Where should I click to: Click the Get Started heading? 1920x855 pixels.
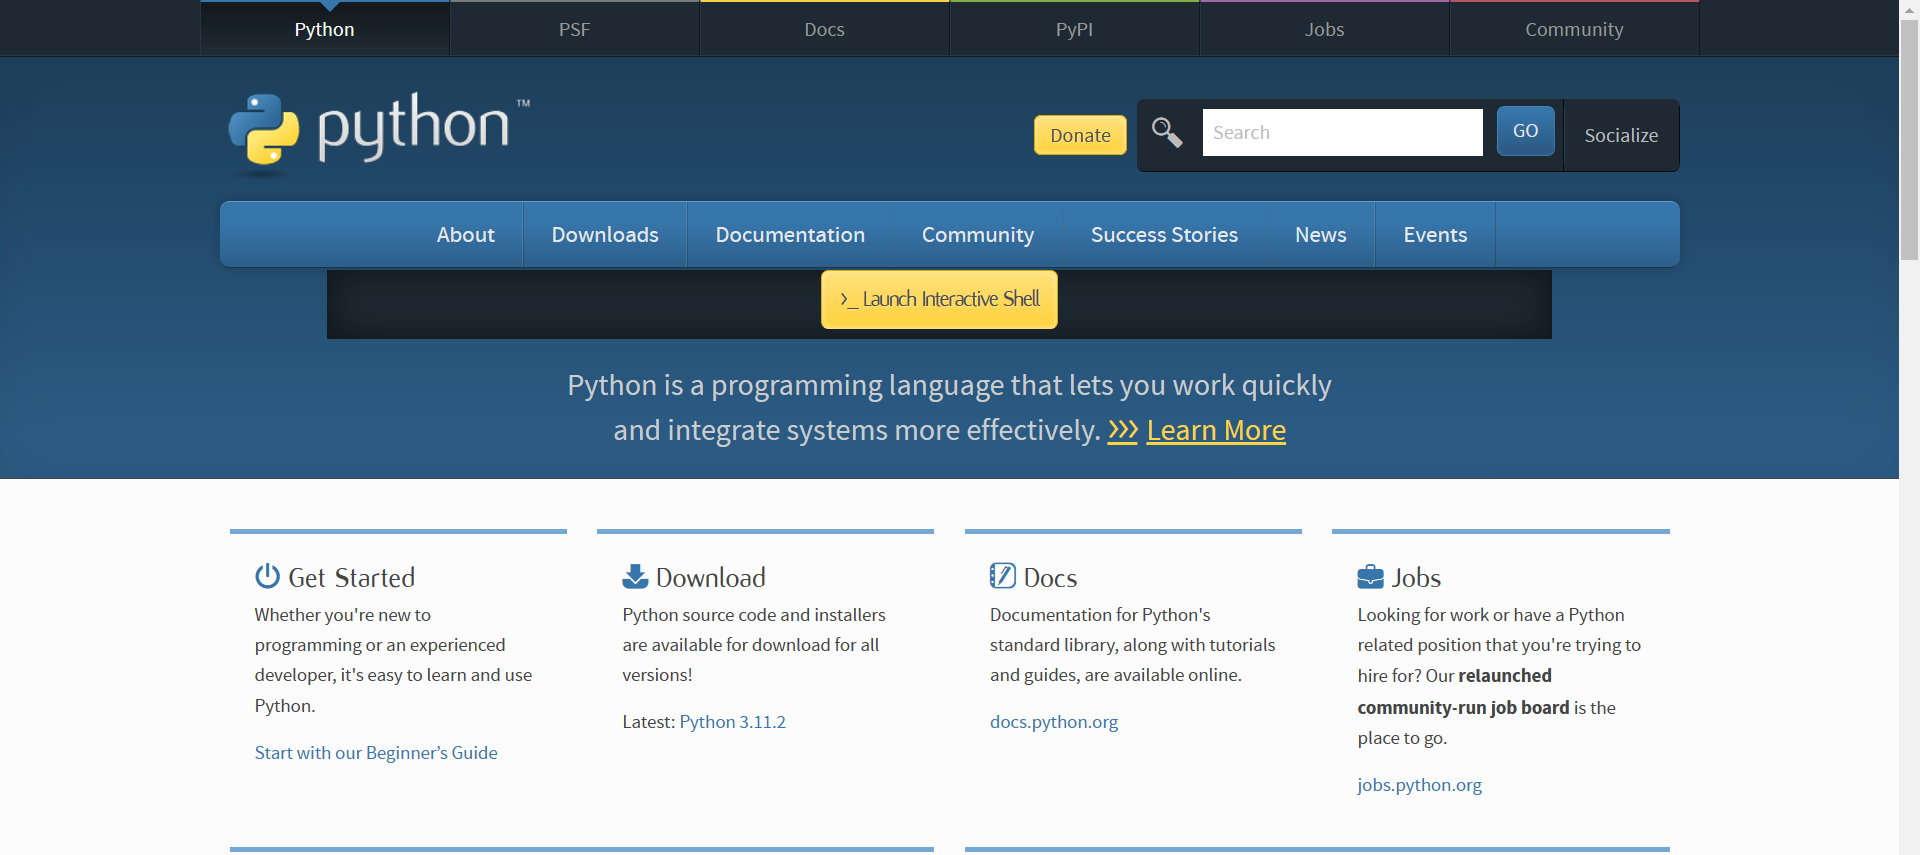[351, 577]
